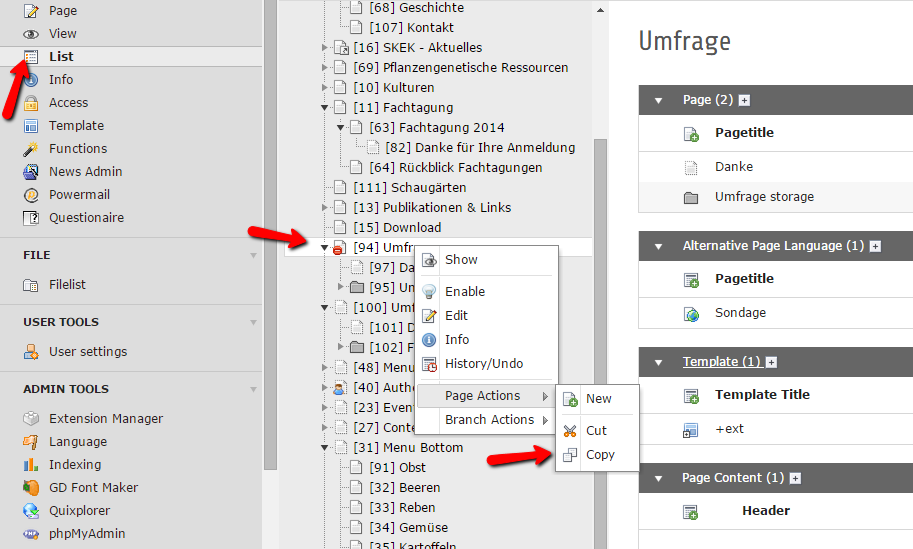The image size is (913, 549).
Task: Collapse the [11] Fachtagung tree branch
Action: click(325, 108)
